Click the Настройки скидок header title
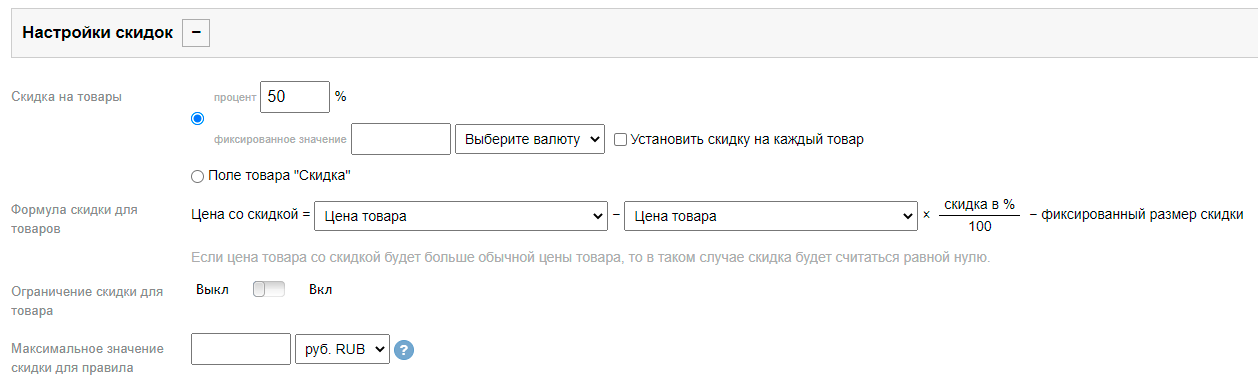The image size is (1258, 387). click(98, 33)
